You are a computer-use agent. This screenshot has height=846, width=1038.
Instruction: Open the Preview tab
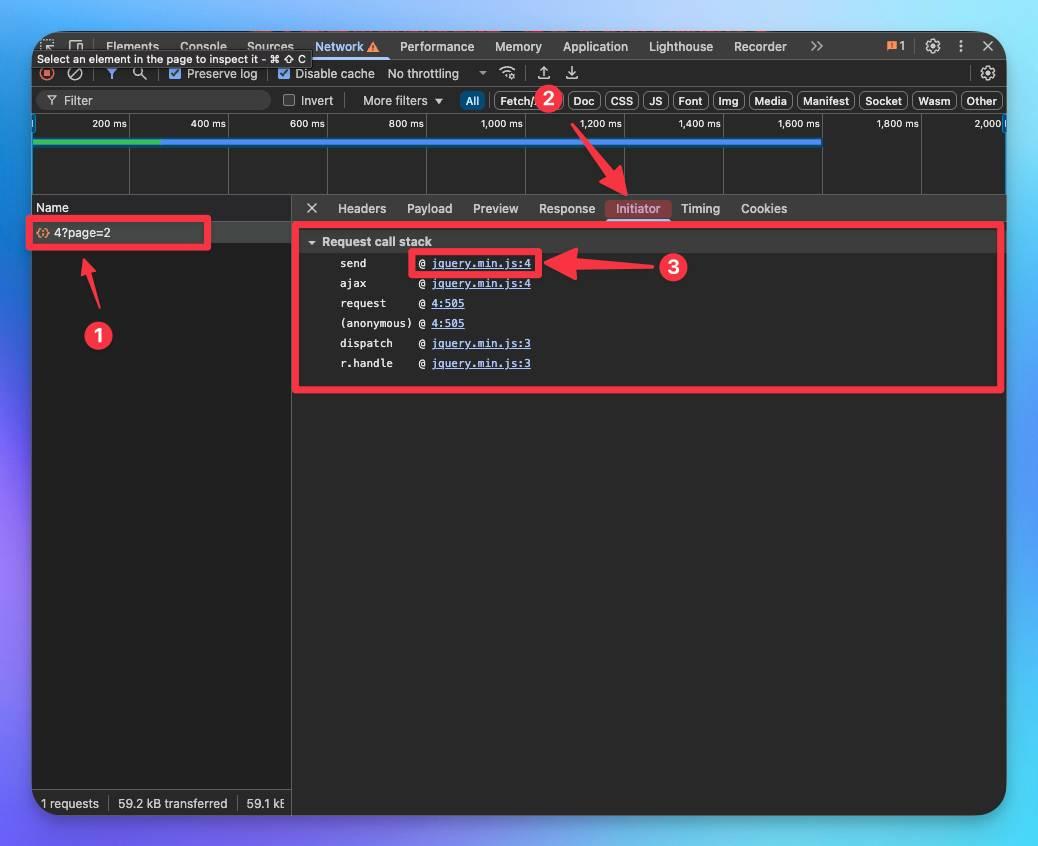click(x=495, y=209)
